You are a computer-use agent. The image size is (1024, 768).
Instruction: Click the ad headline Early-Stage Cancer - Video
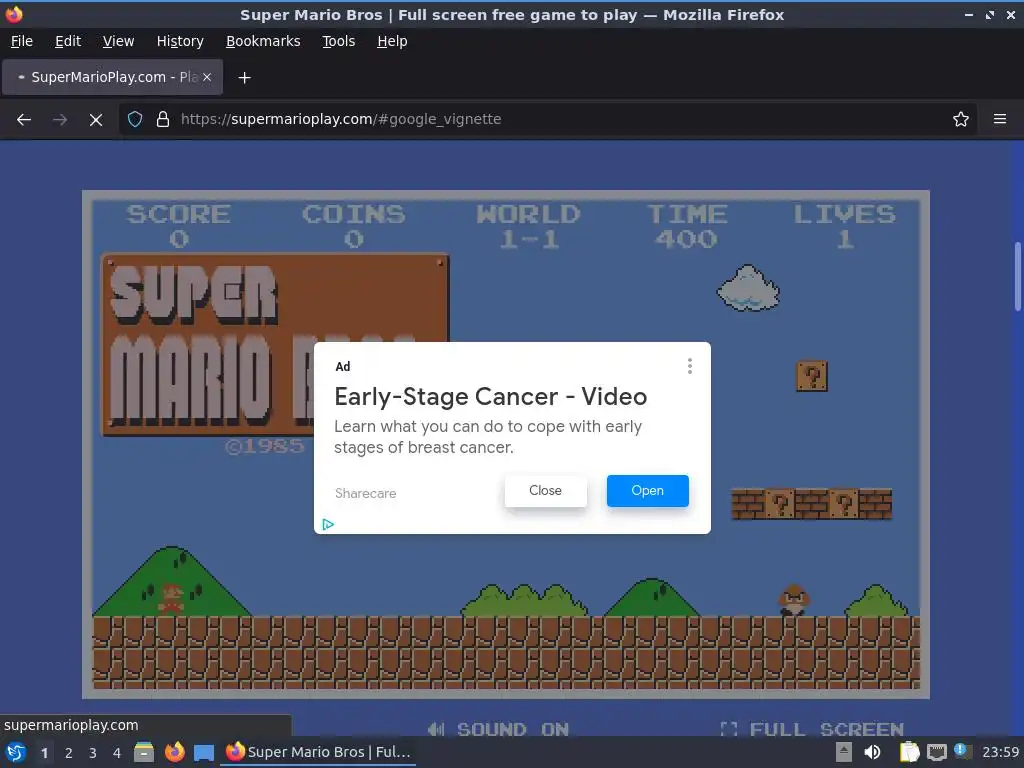coord(490,396)
